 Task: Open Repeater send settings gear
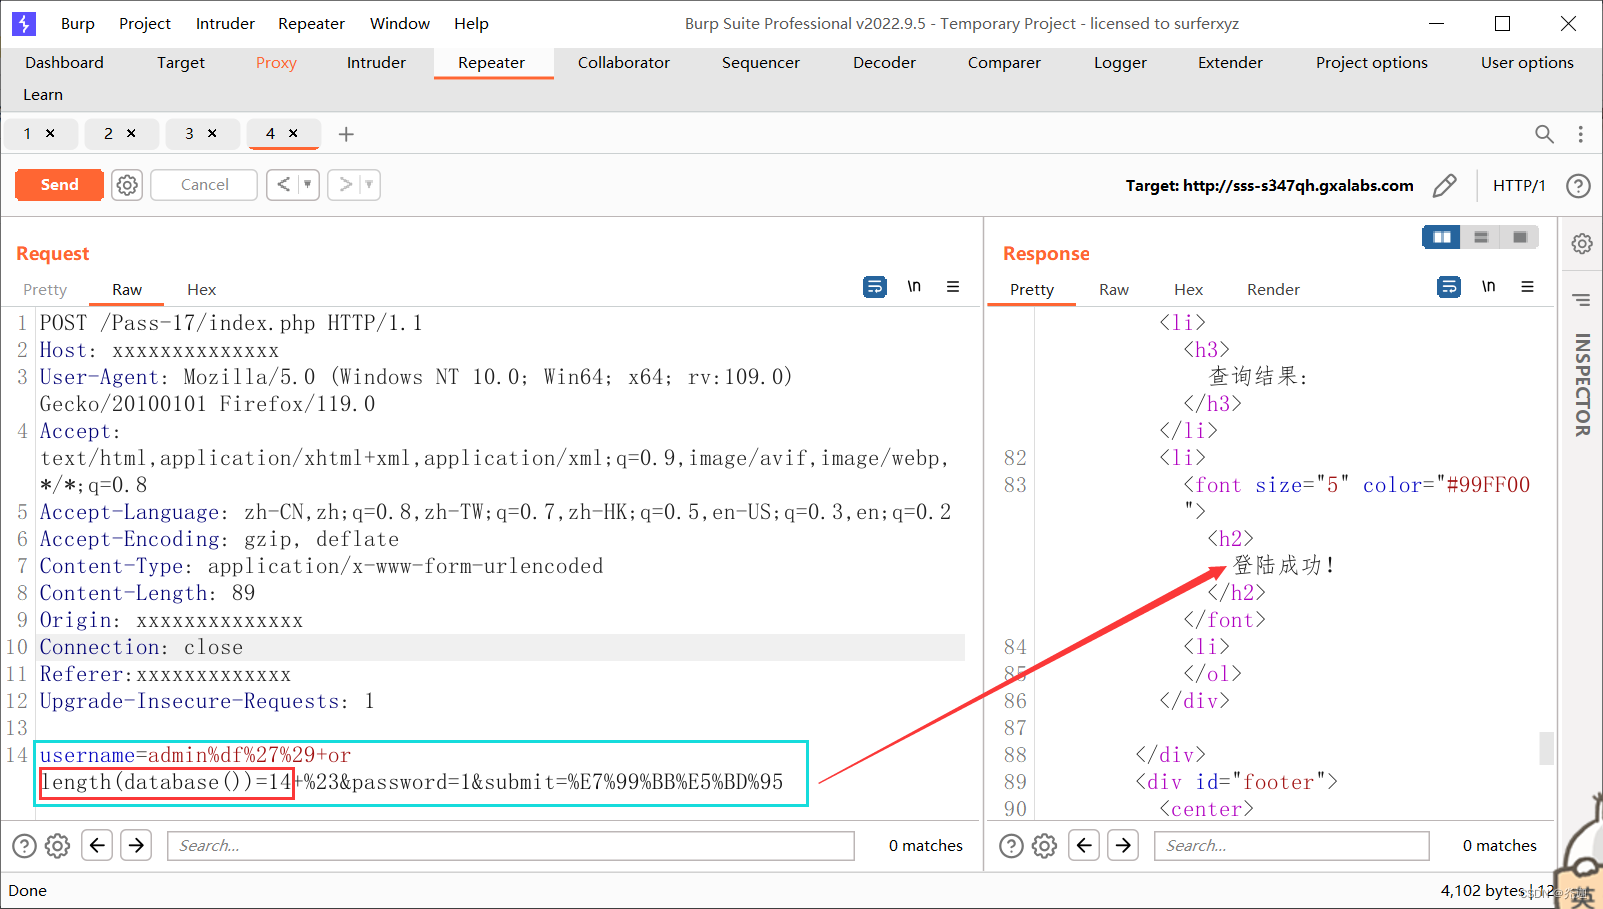click(127, 185)
